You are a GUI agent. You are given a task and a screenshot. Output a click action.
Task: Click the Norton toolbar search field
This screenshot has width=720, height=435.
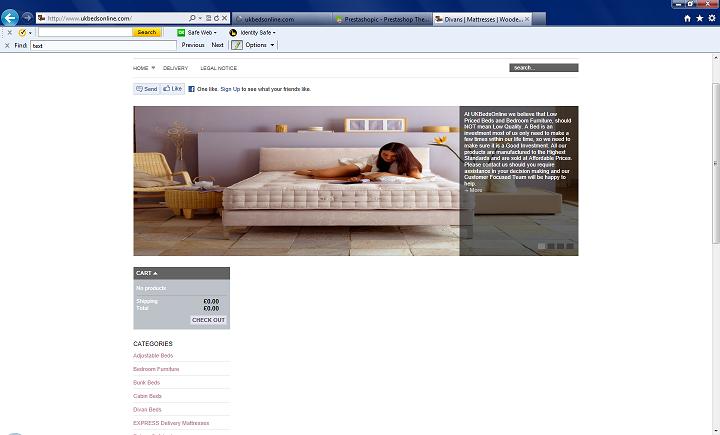(85, 32)
